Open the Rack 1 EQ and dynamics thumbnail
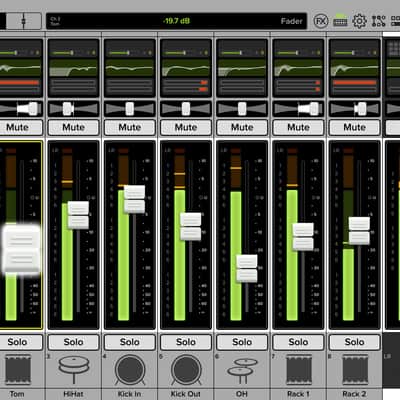 coord(299,68)
